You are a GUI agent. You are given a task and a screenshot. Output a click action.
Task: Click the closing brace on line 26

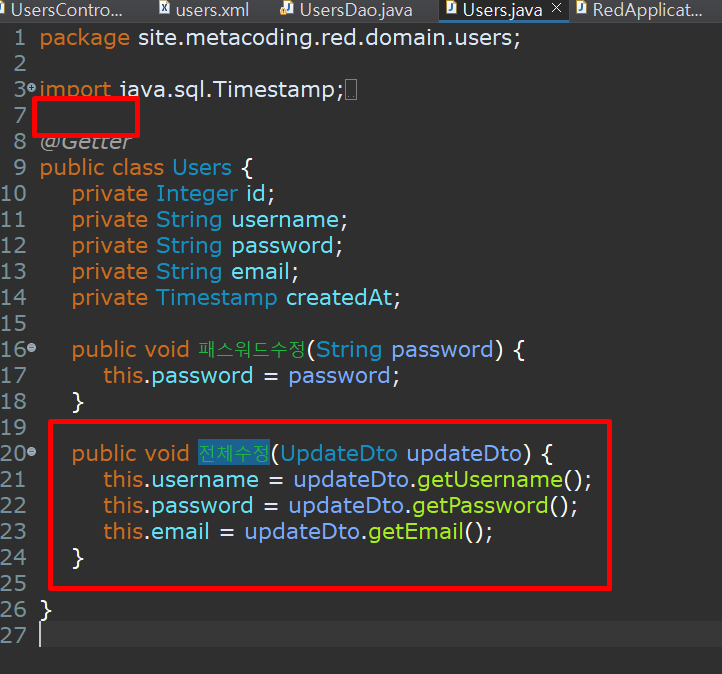46,610
